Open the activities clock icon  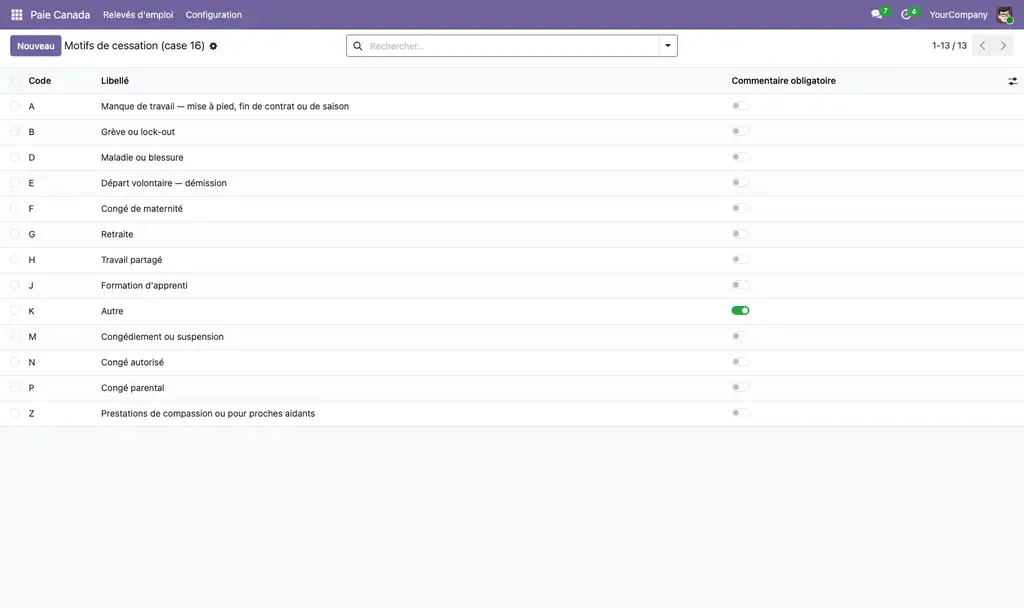click(906, 14)
